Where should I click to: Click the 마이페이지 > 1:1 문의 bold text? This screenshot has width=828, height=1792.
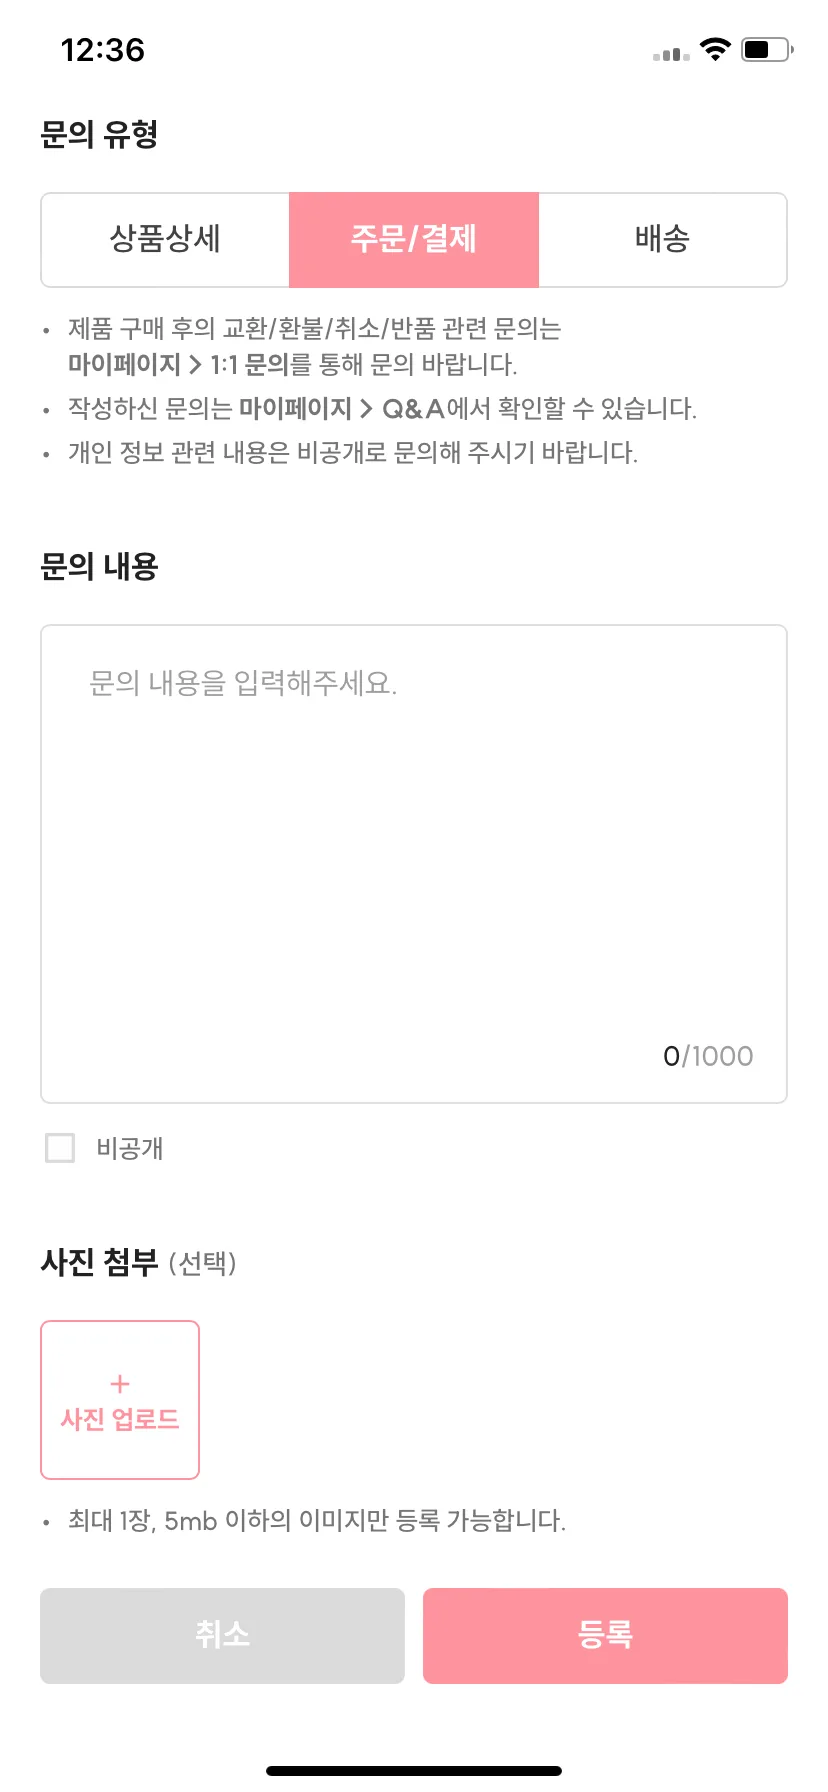[178, 365]
